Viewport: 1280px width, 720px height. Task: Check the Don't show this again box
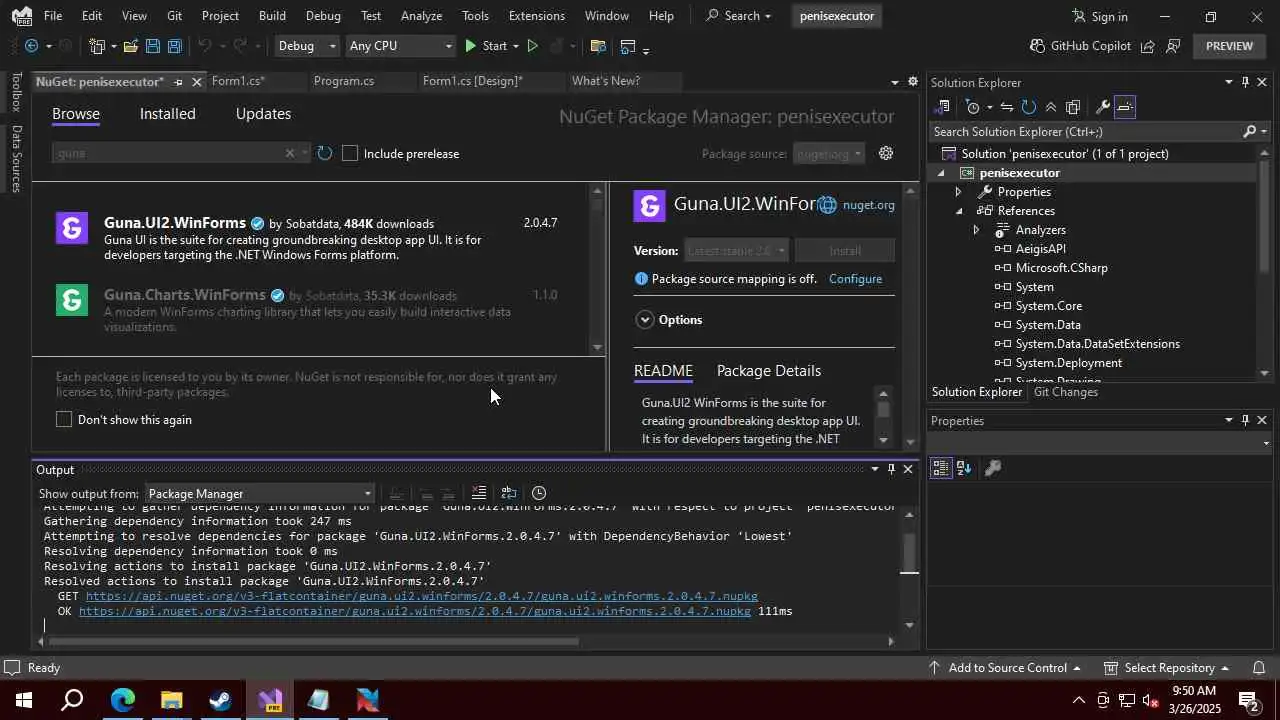[64, 419]
